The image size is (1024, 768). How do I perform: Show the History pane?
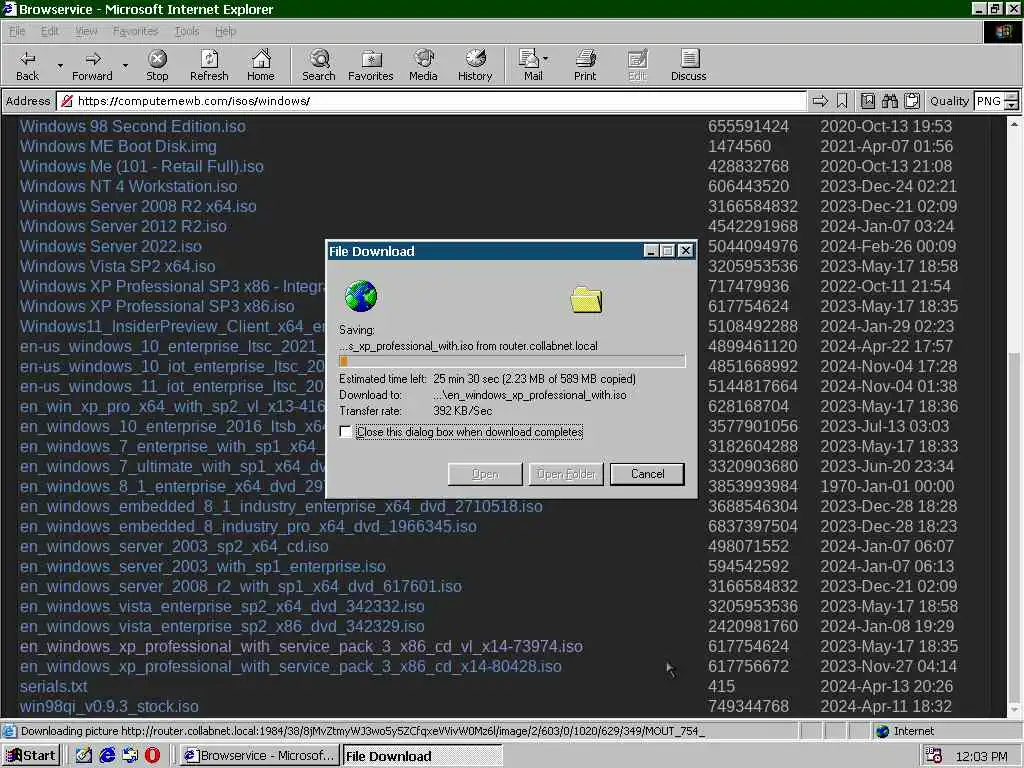pos(475,65)
